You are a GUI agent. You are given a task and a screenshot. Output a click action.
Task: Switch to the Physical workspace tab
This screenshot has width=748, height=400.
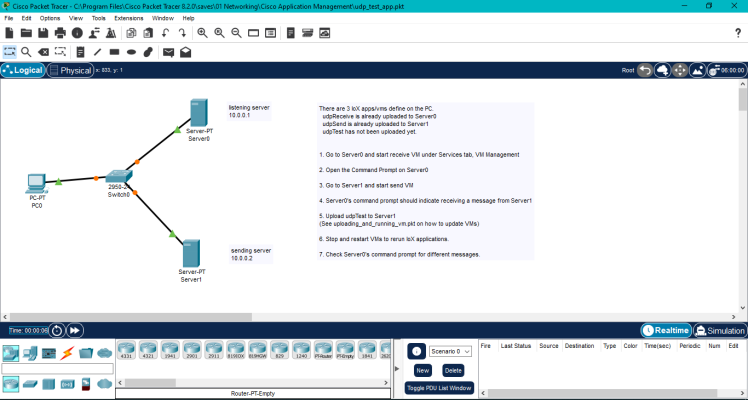(70, 70)
